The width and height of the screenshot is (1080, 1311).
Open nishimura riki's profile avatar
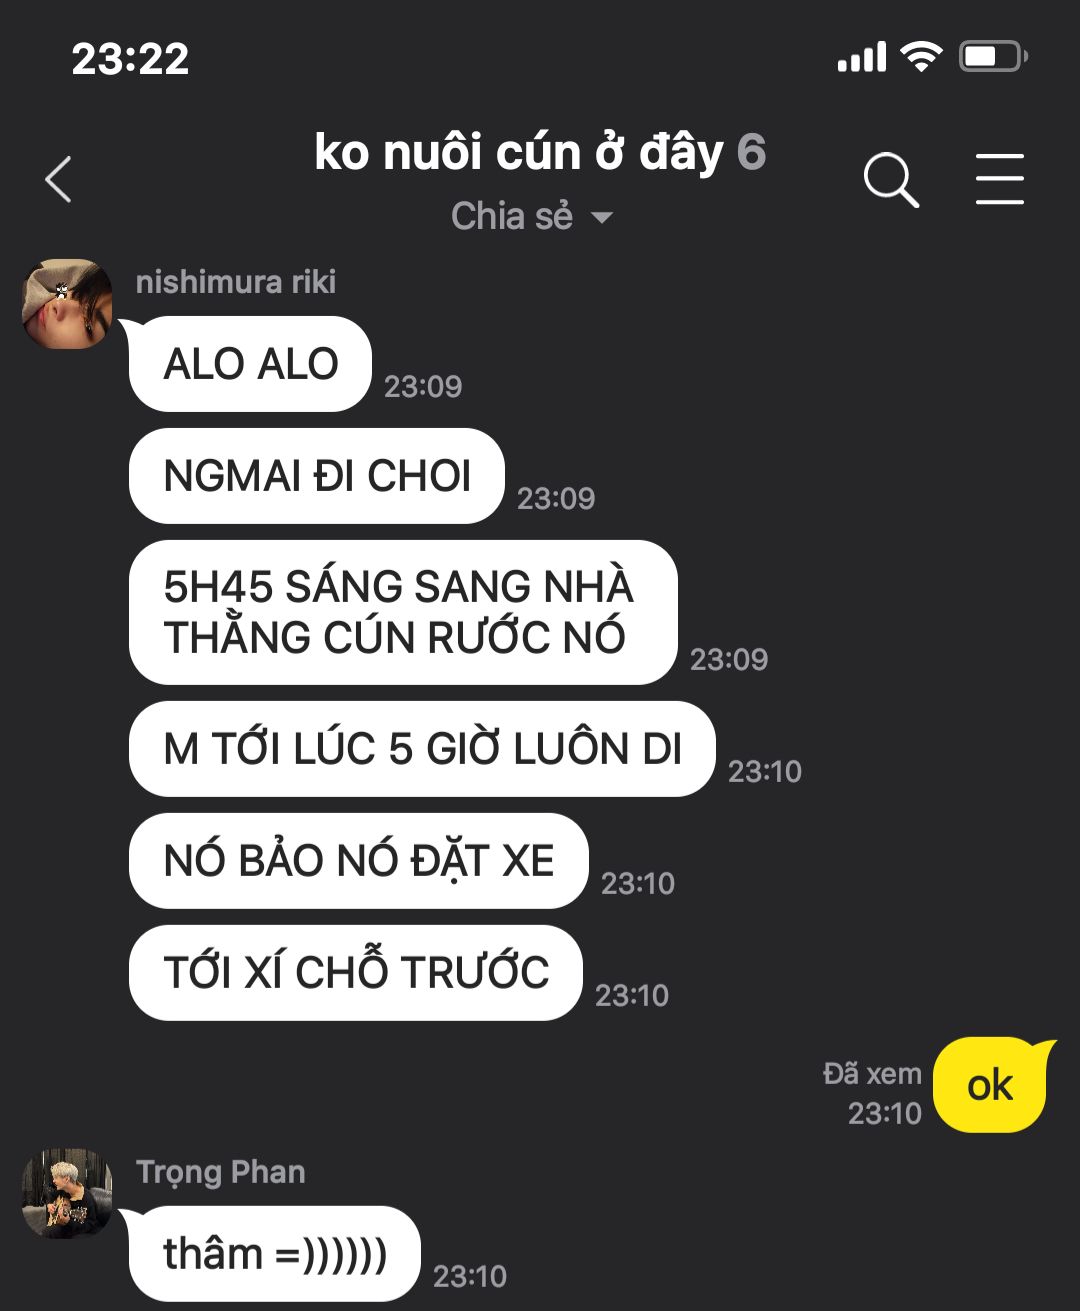click(x=67, y=304)
